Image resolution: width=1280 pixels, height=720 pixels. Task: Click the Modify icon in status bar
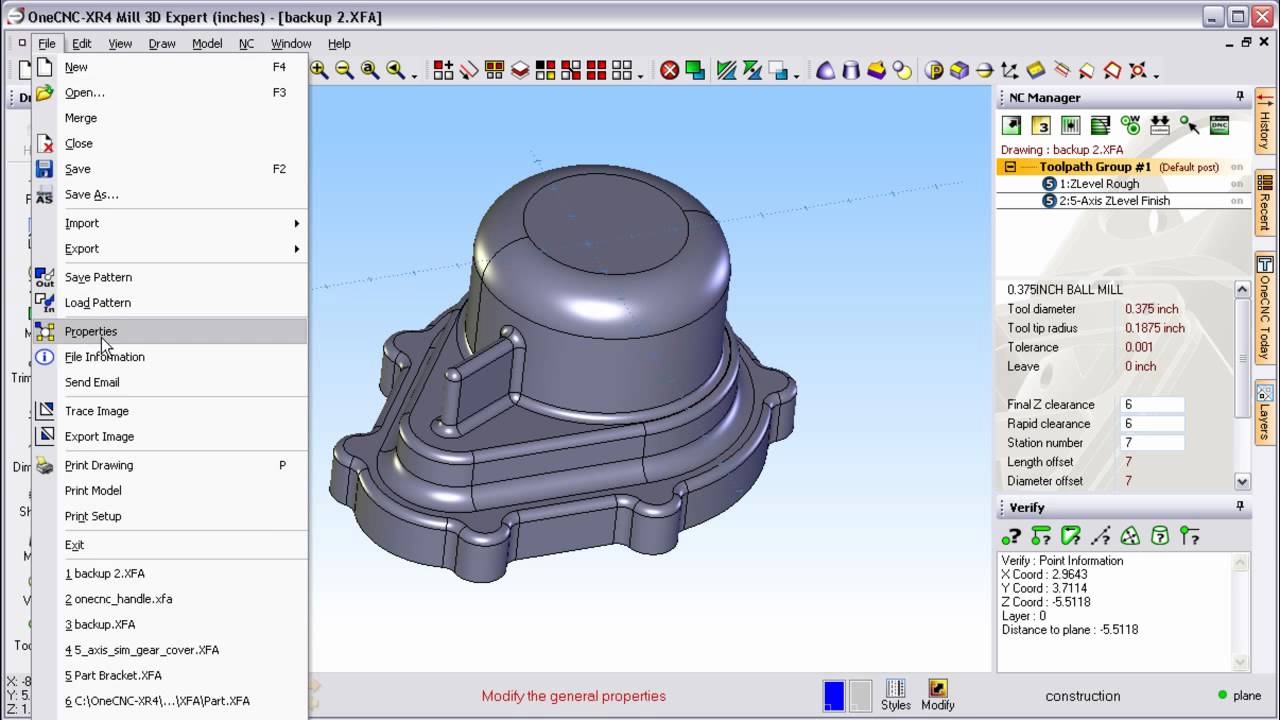point(937,695)
